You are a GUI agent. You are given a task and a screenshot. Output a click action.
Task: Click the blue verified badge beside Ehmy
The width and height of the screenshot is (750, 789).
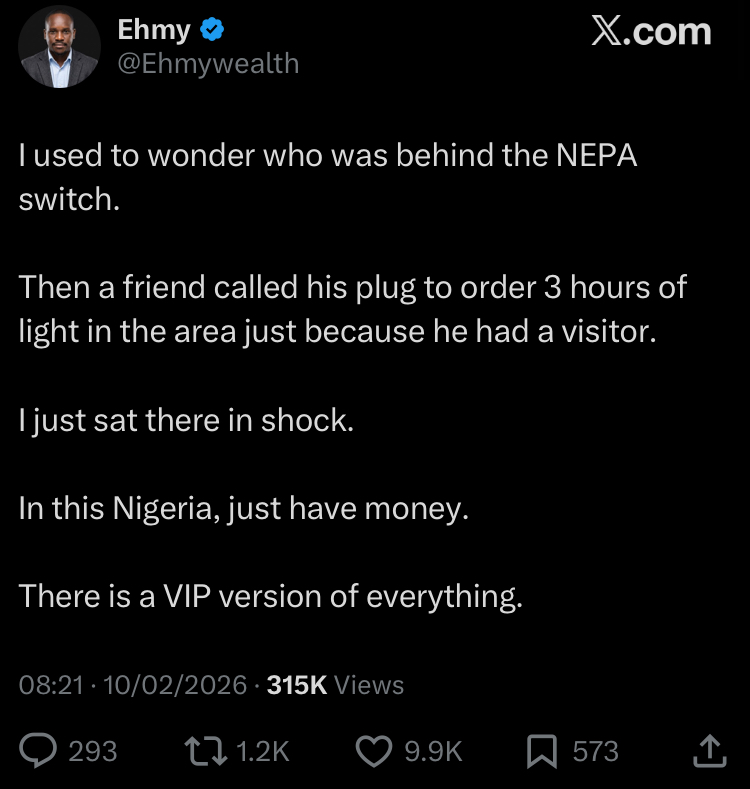click(212, 30)
